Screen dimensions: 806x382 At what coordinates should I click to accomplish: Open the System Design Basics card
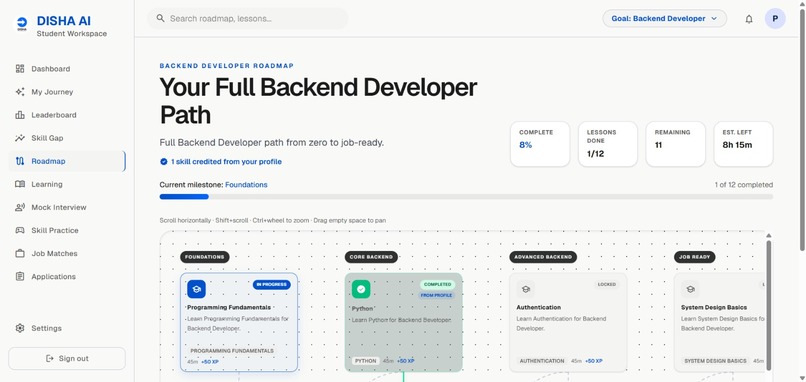pyautogui.click(x=720, y=322)
